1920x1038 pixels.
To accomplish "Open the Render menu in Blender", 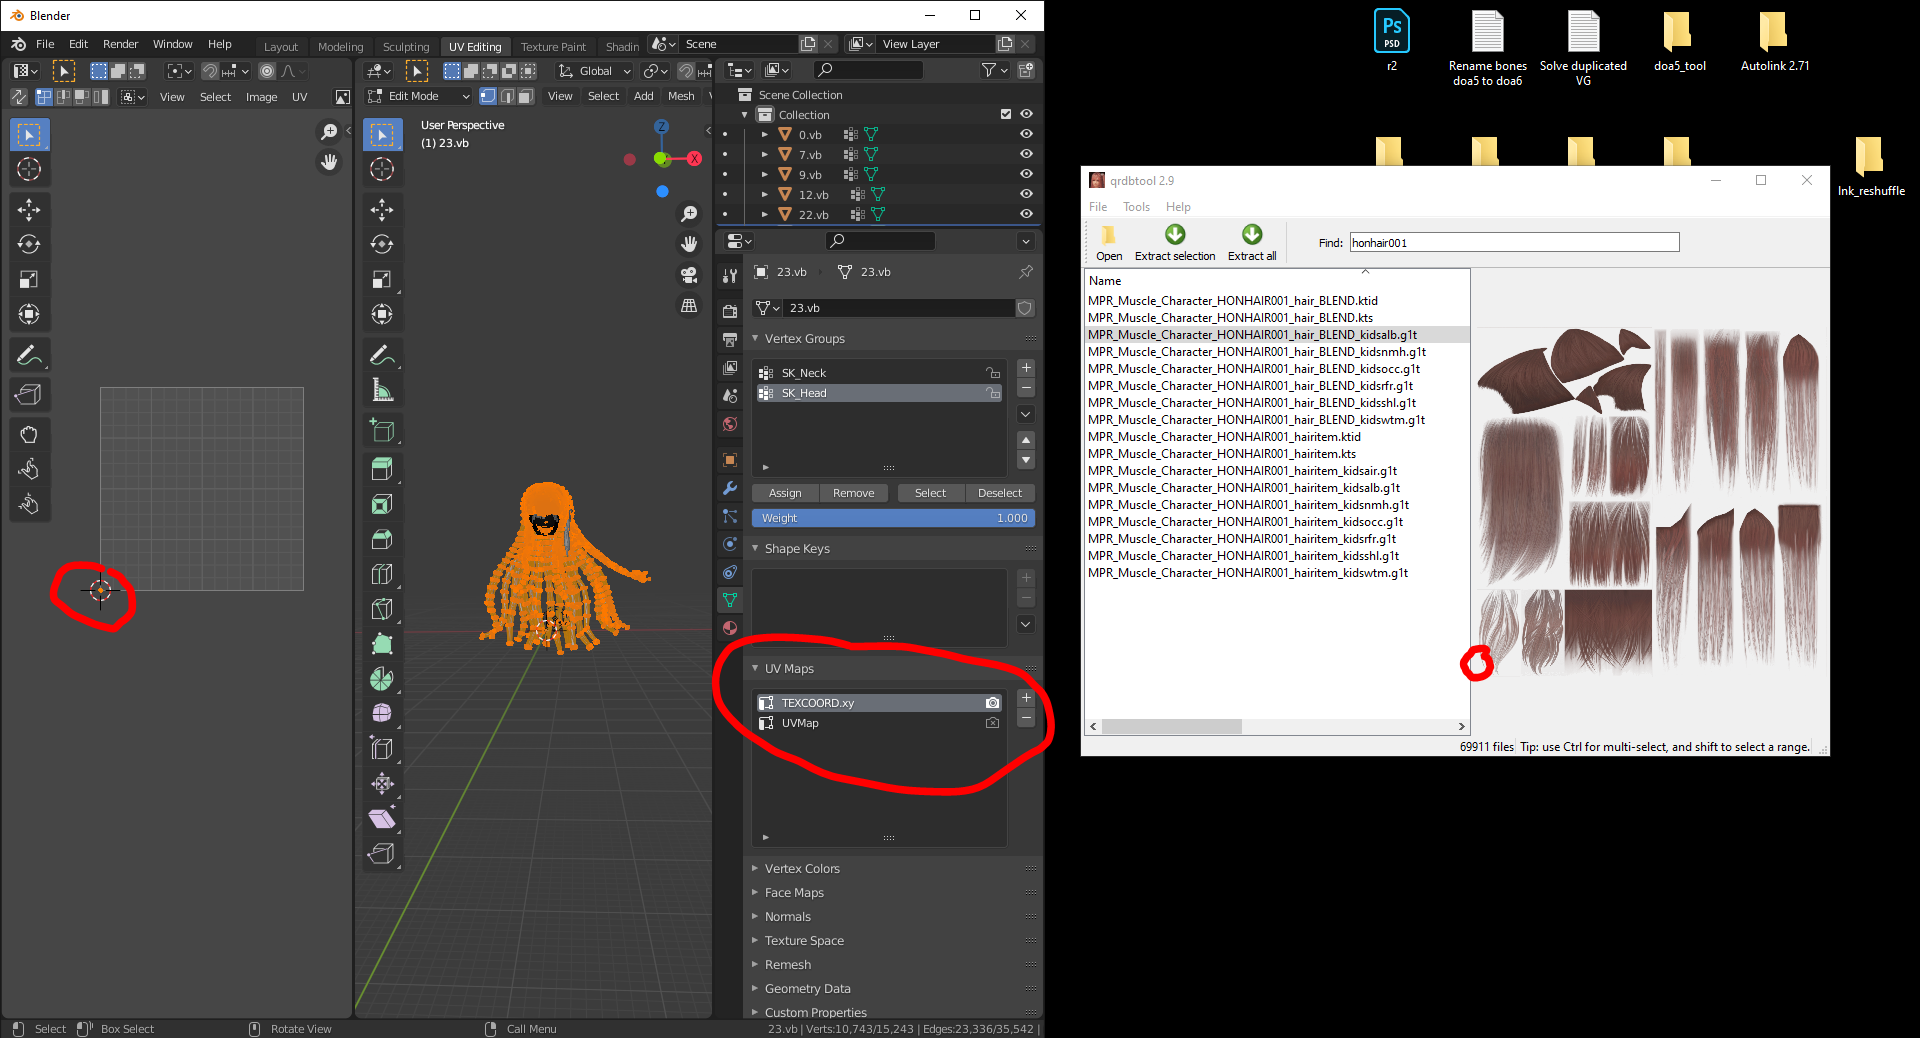I will click(120, 44).
